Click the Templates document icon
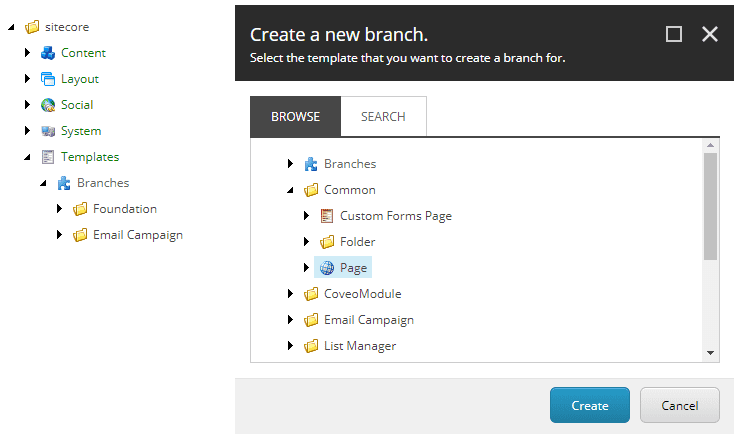Viewport: 738px width, 439px height. tap(48, 157)
